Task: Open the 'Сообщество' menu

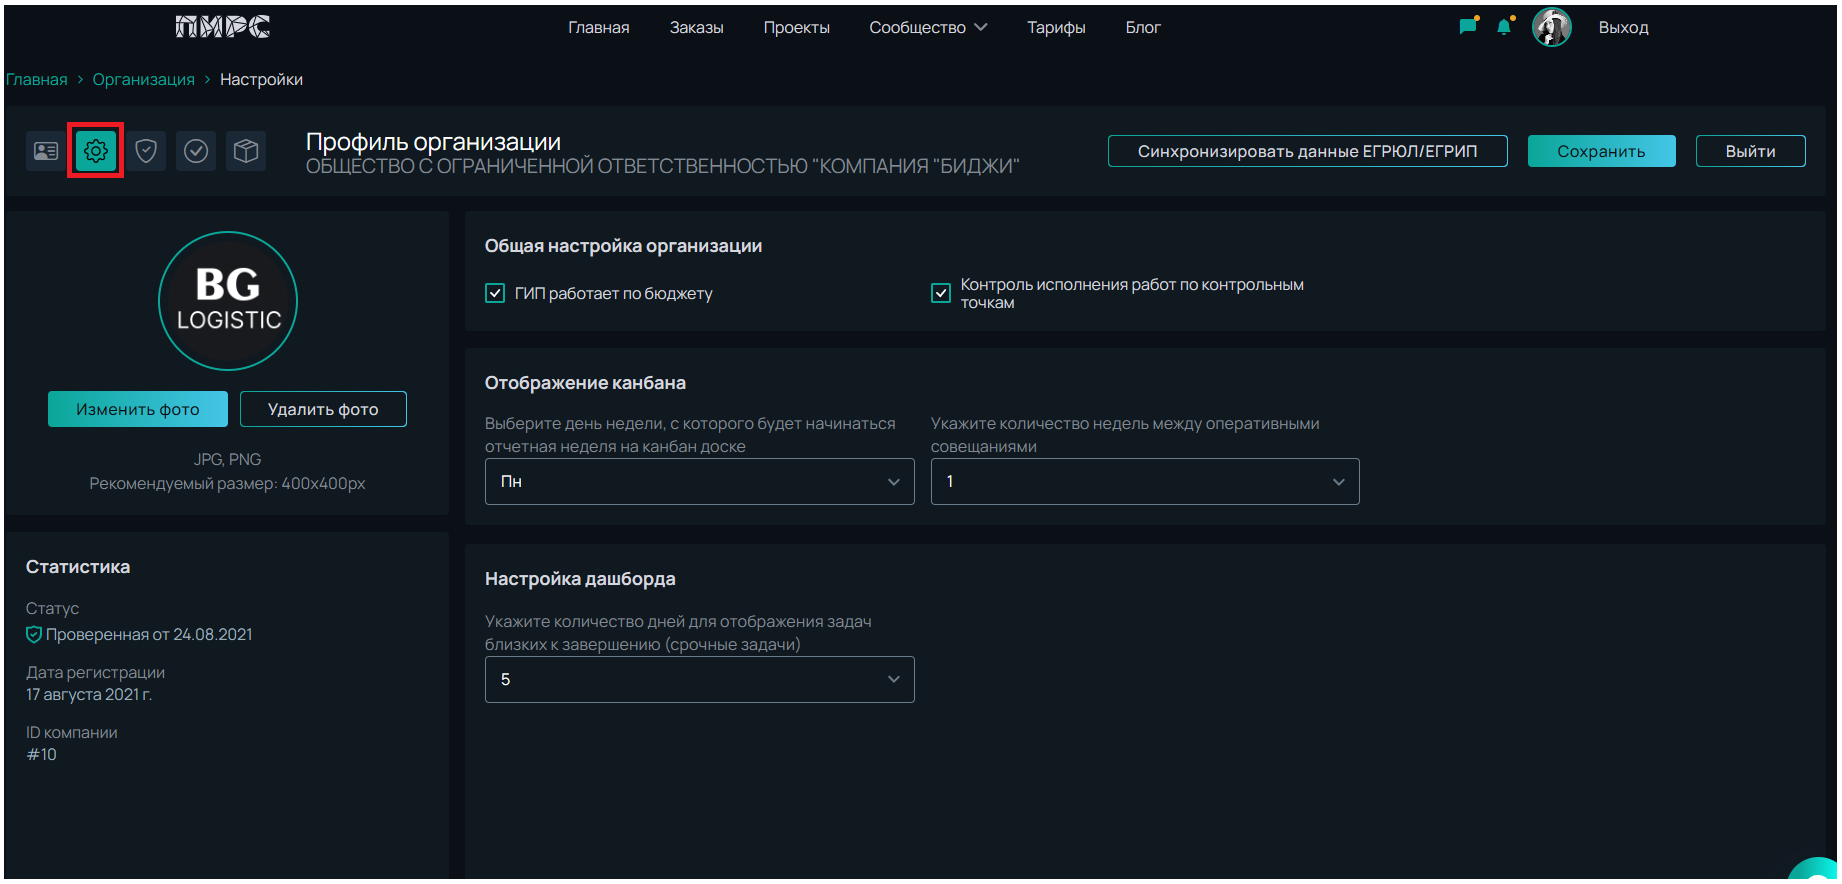Action: click(x=927, y=27)
